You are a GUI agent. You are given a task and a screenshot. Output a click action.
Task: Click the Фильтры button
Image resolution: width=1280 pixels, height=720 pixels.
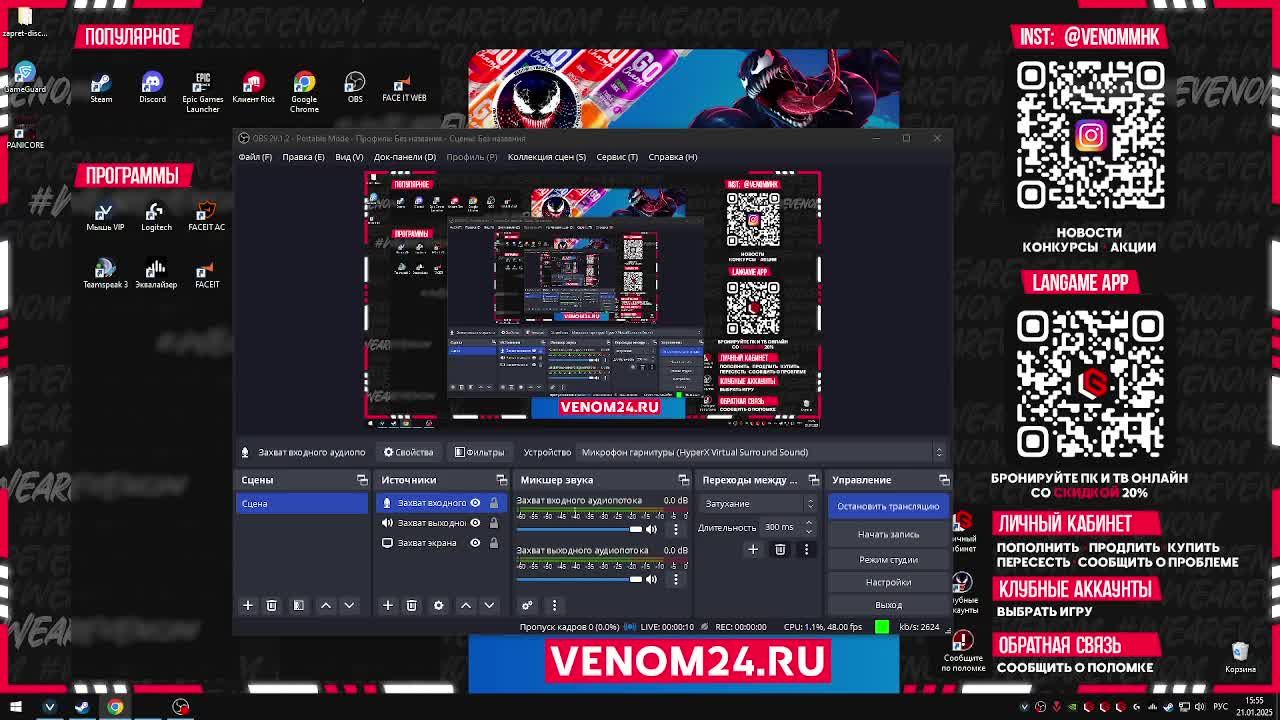click(479, 452)
